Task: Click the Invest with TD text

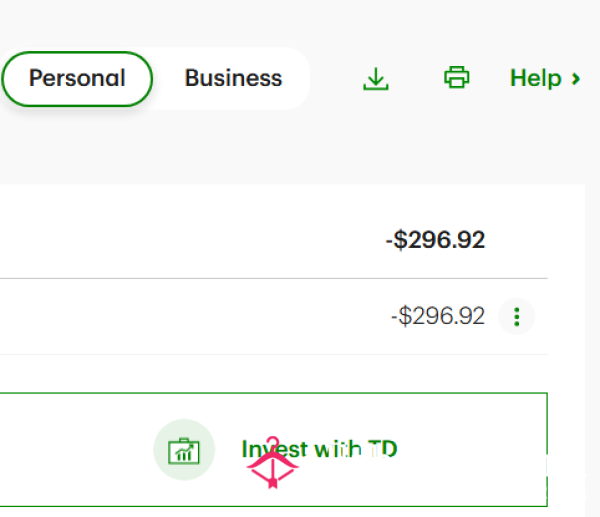Action: click(x=320, y=449)
